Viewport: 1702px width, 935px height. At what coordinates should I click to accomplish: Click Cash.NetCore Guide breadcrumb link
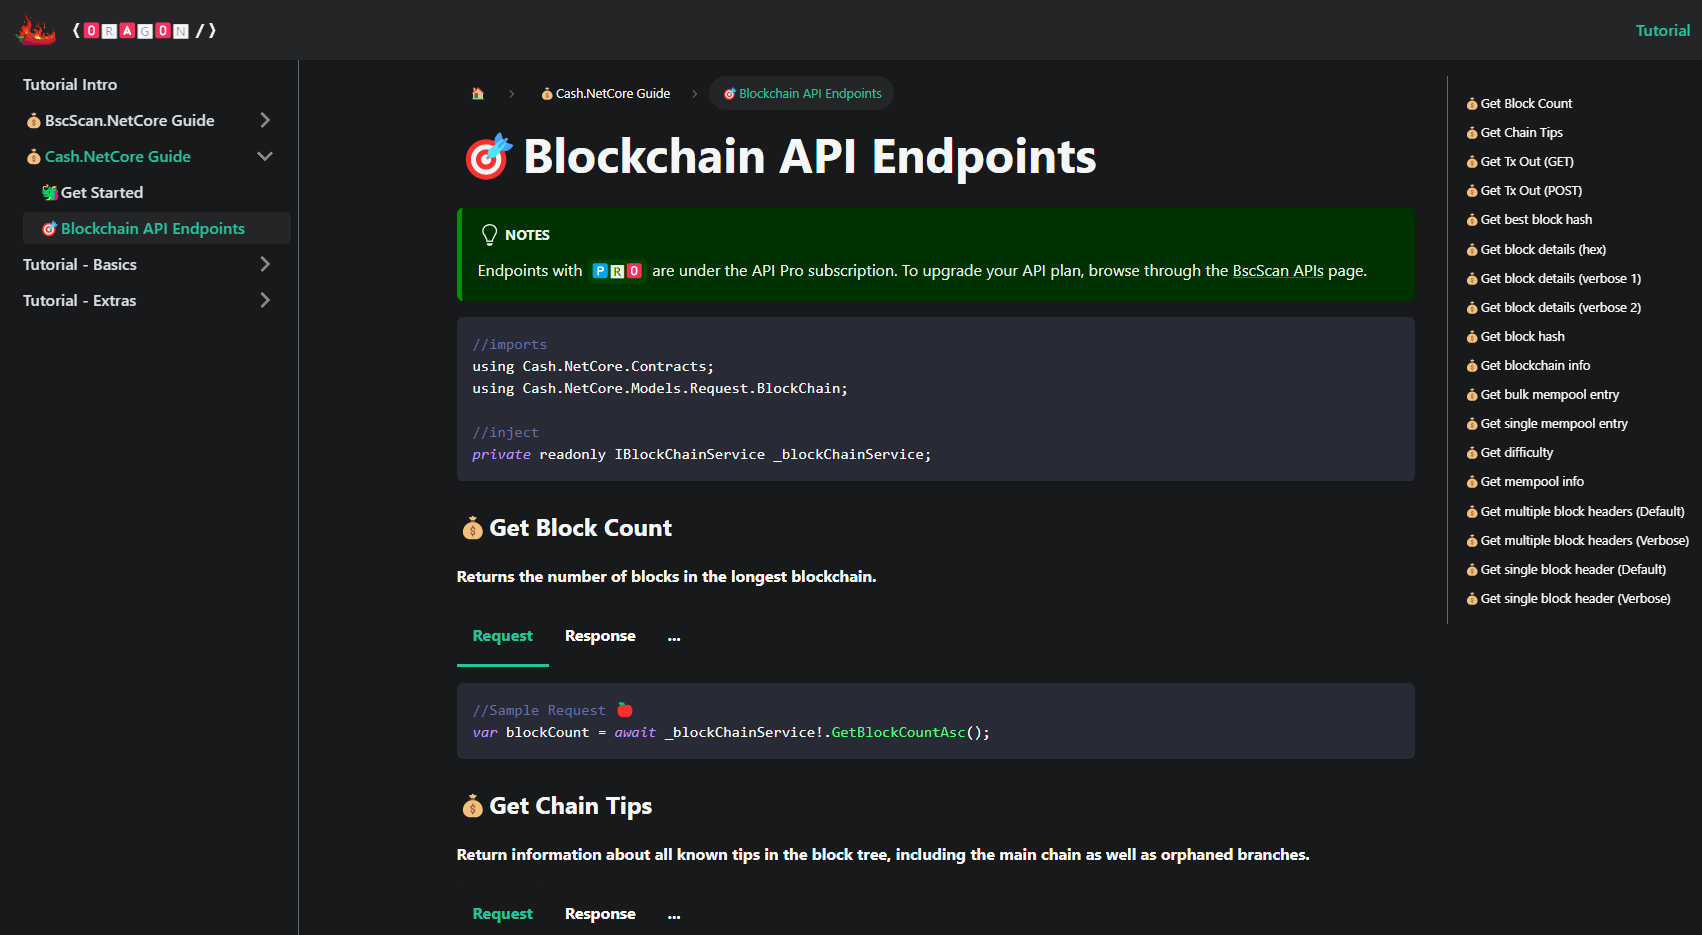pyautogui.click(x=605, y=94)
